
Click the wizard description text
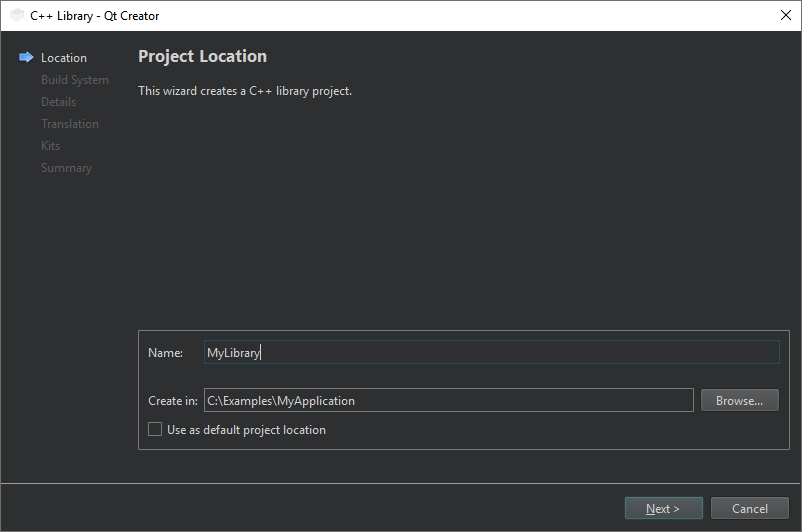(x=245, y=91)
